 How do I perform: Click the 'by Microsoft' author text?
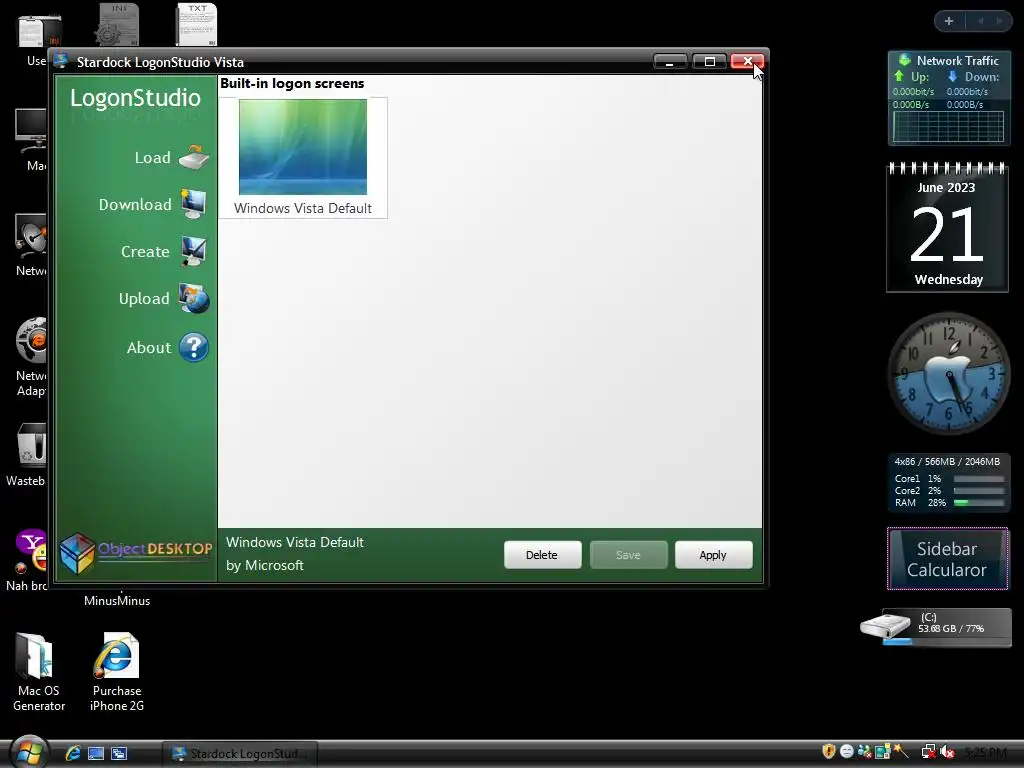pyautogui.click(x=264, y=566)
